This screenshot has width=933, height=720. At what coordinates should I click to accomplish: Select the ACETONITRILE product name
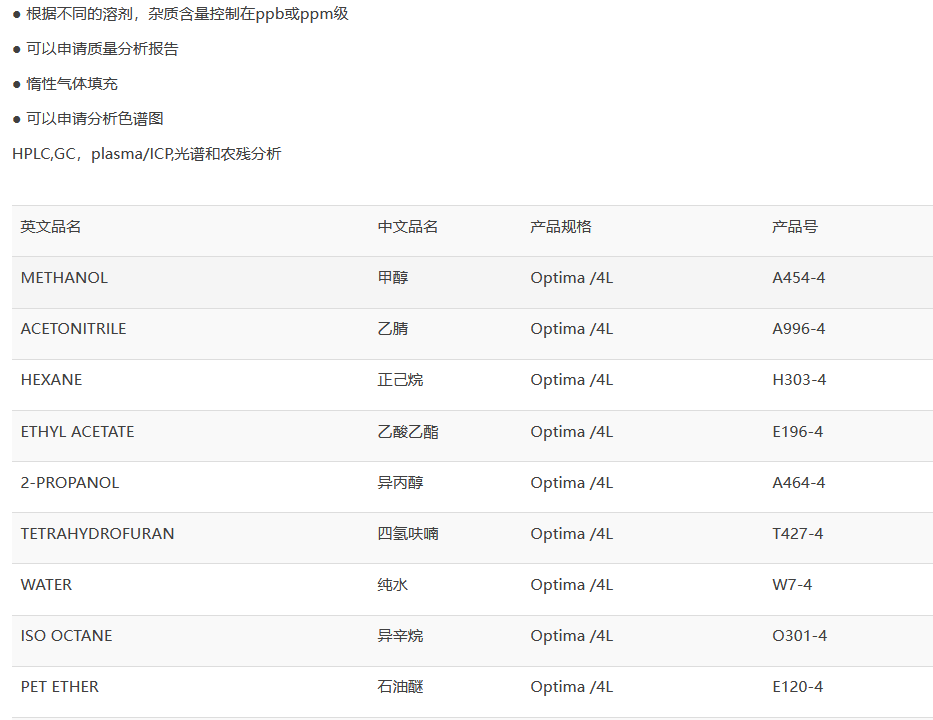pyautogui.click(x=73, y=329)
